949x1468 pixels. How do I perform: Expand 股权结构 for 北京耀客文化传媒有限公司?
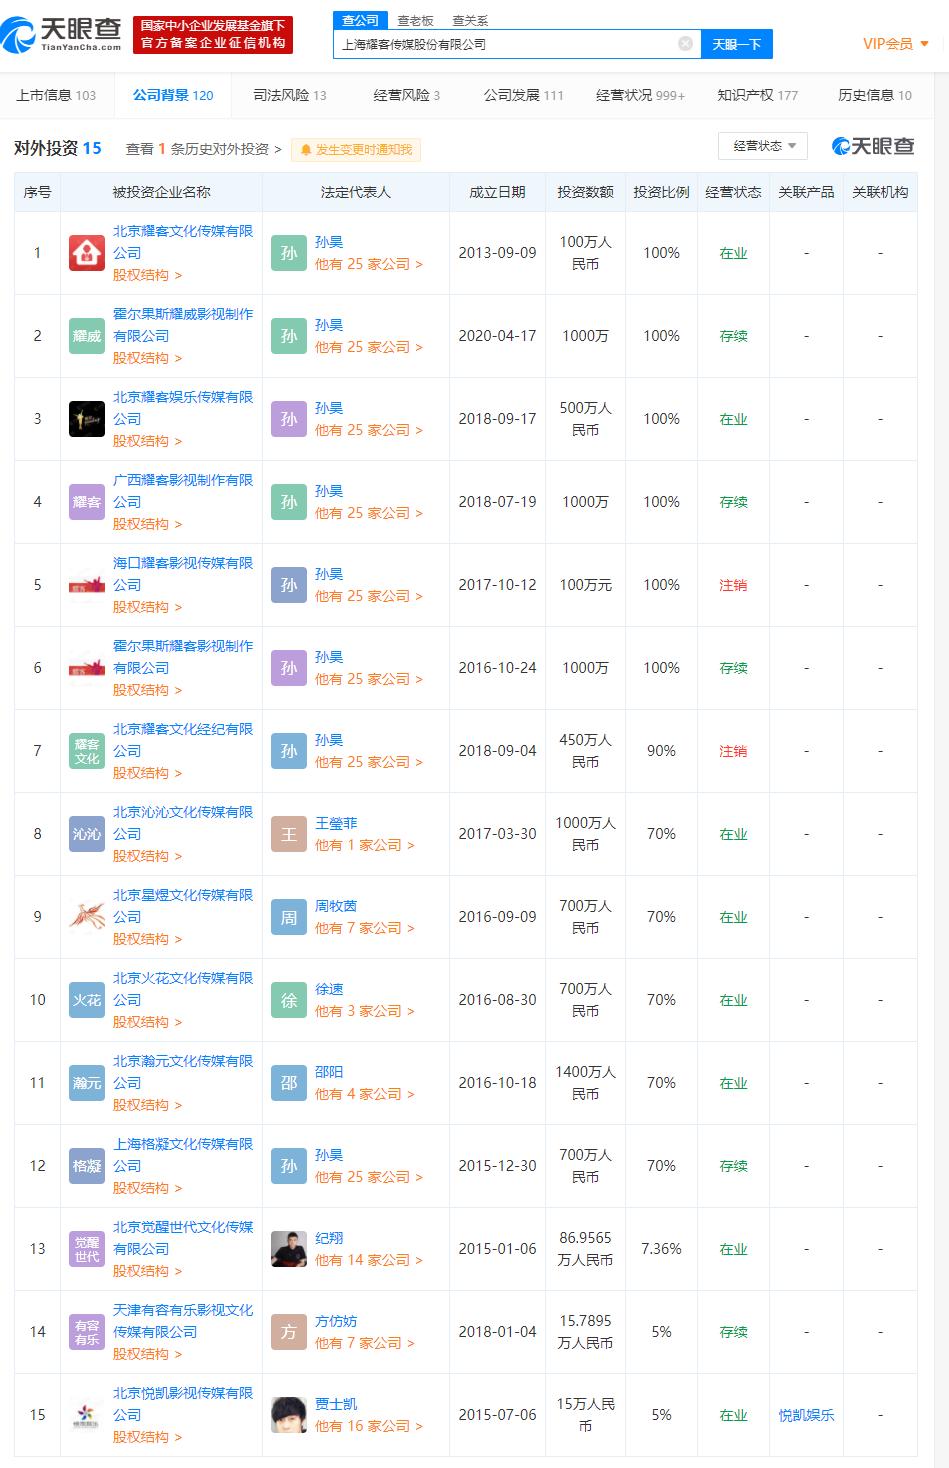point(147,275)
